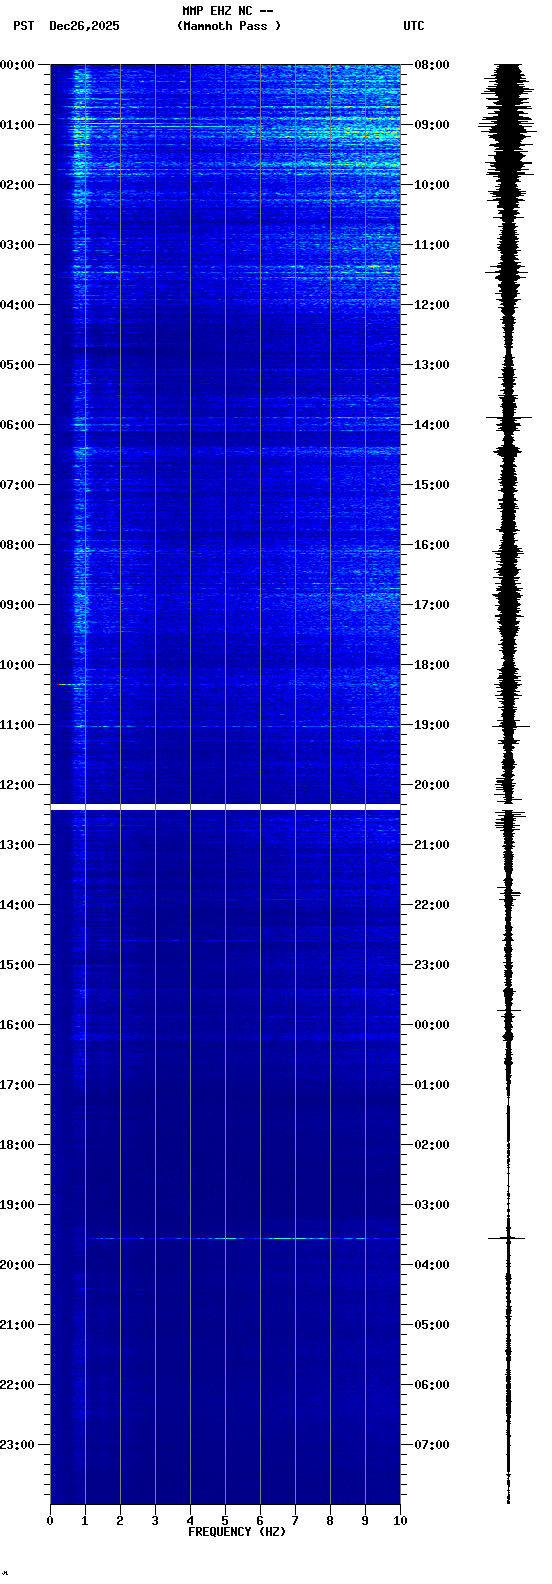Click the seismogram spike near 19:30 PST
The height and width of the screenshot is (1584, 552).
(507, 1238)
